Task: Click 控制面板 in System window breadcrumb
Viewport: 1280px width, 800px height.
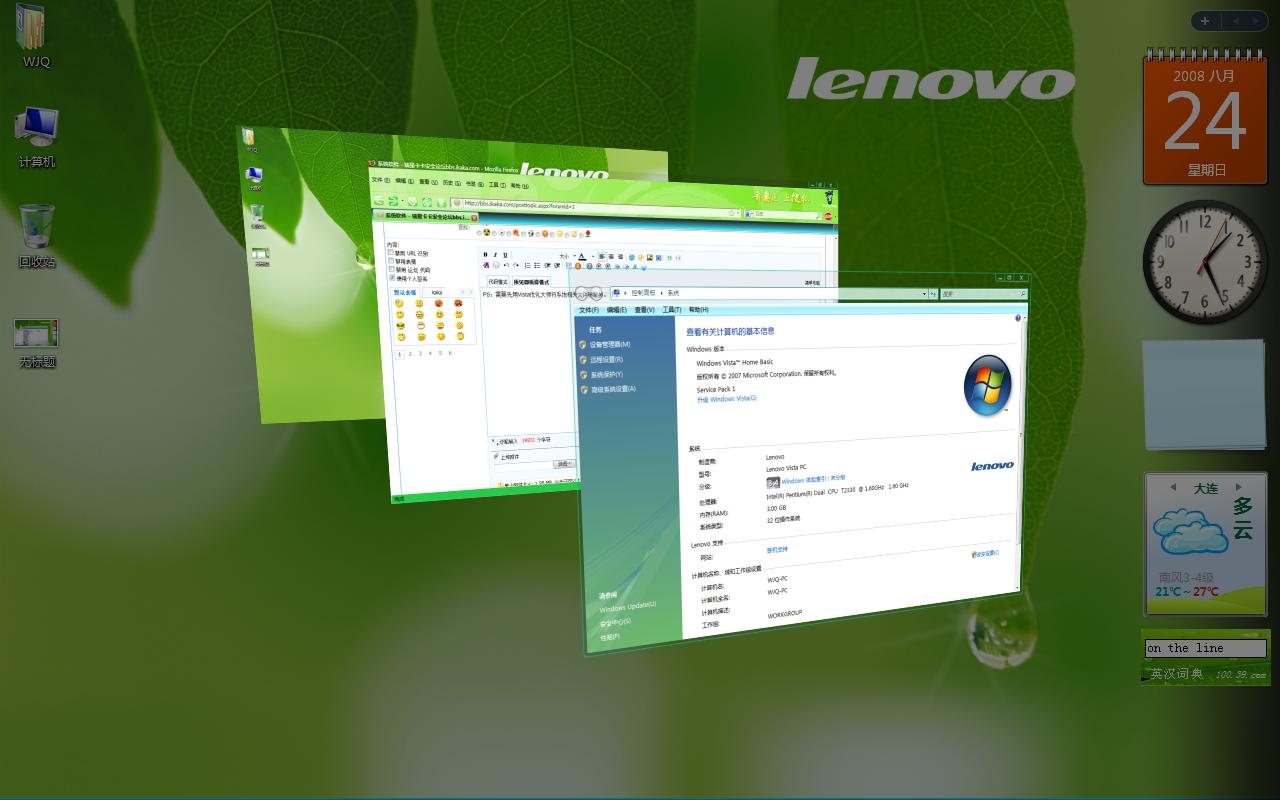Action: tap(643, 293)
